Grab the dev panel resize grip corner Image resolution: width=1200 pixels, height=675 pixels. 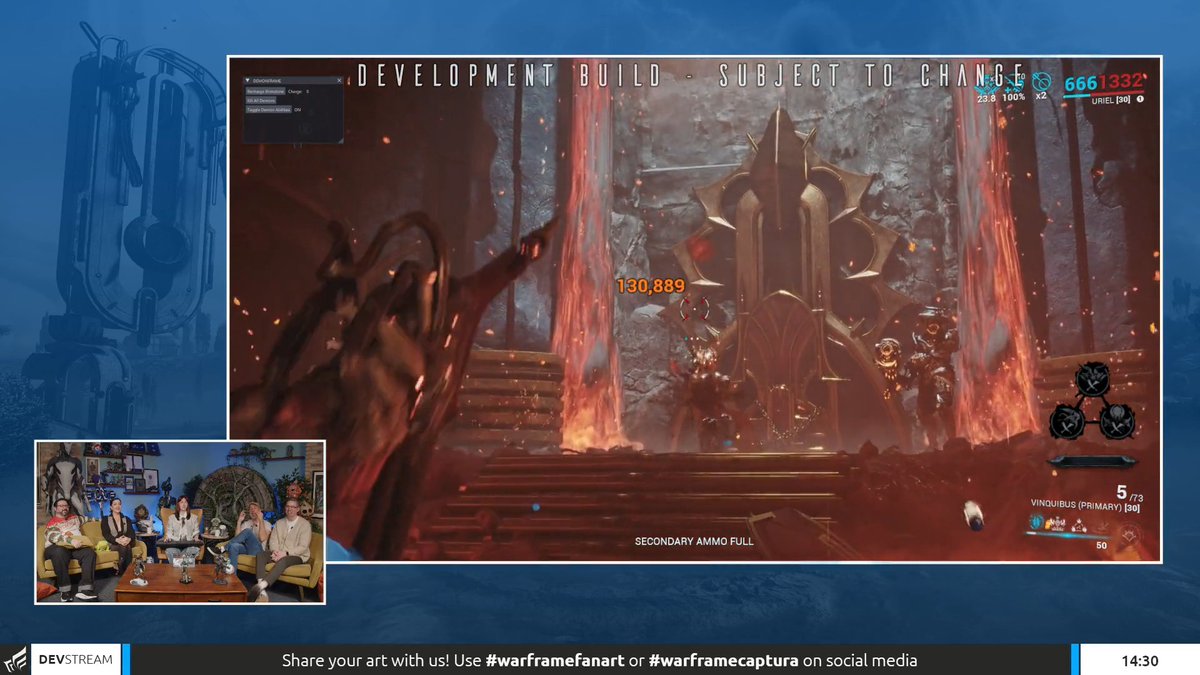click(x=340, y=140)
